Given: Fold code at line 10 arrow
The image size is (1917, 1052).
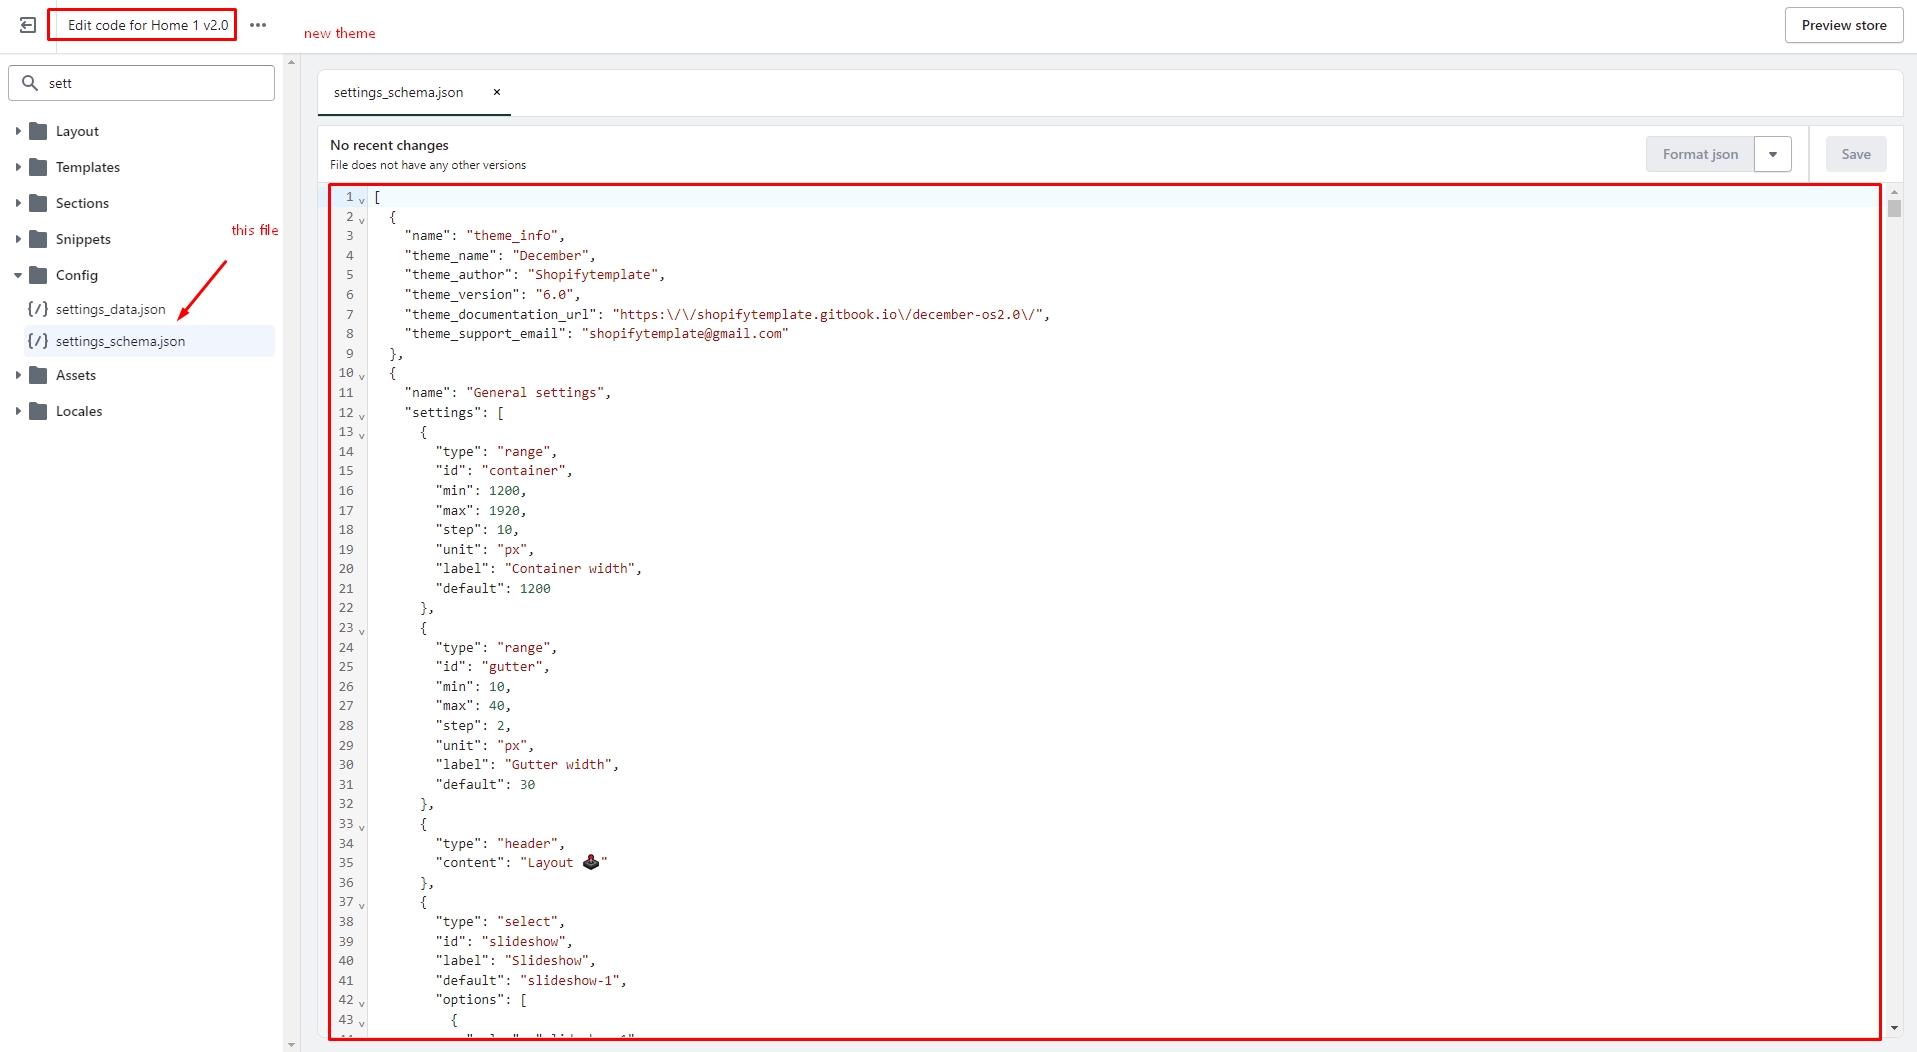Looking at the screenshot, I should (x=362, y=376).
